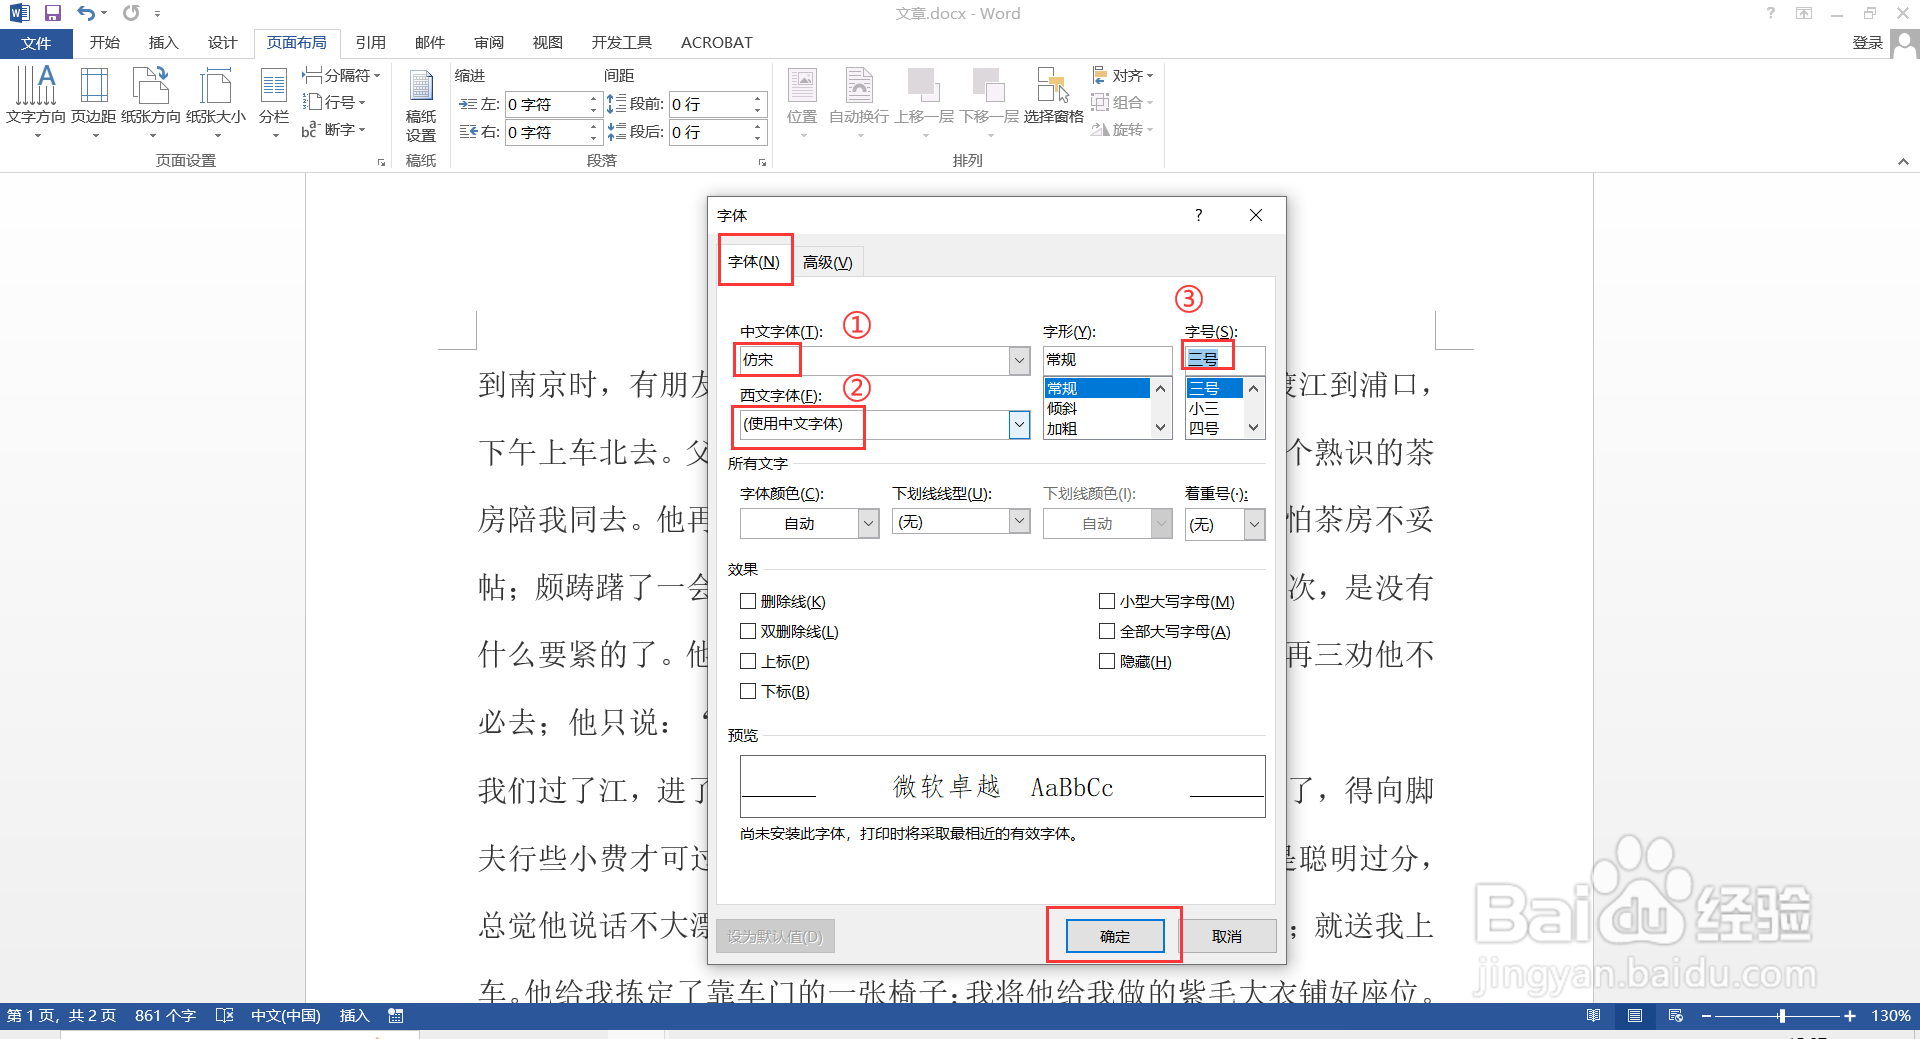Switch to the Advanced (高级) dialog tab
Image resolution: width=1920 pixels, height=1039 pixels.
click(828, 262)
